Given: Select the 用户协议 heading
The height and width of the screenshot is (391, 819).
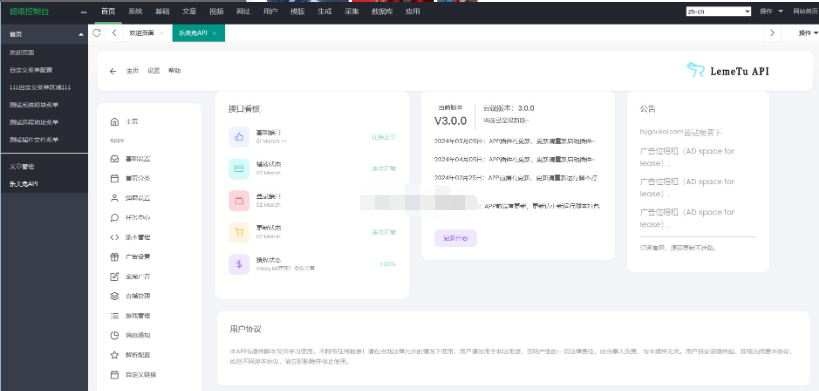Looking at the screenshot, I should click(x=245, y=329).
